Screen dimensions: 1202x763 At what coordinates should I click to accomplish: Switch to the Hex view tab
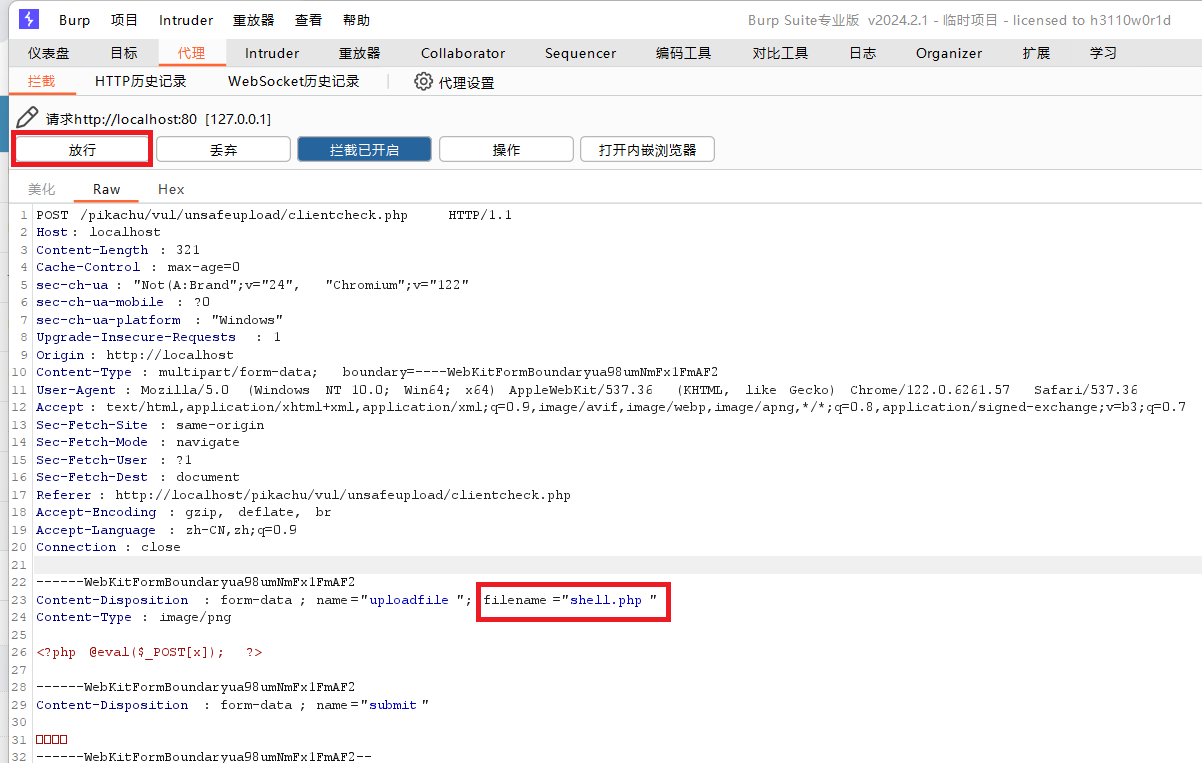coord(171,189)
